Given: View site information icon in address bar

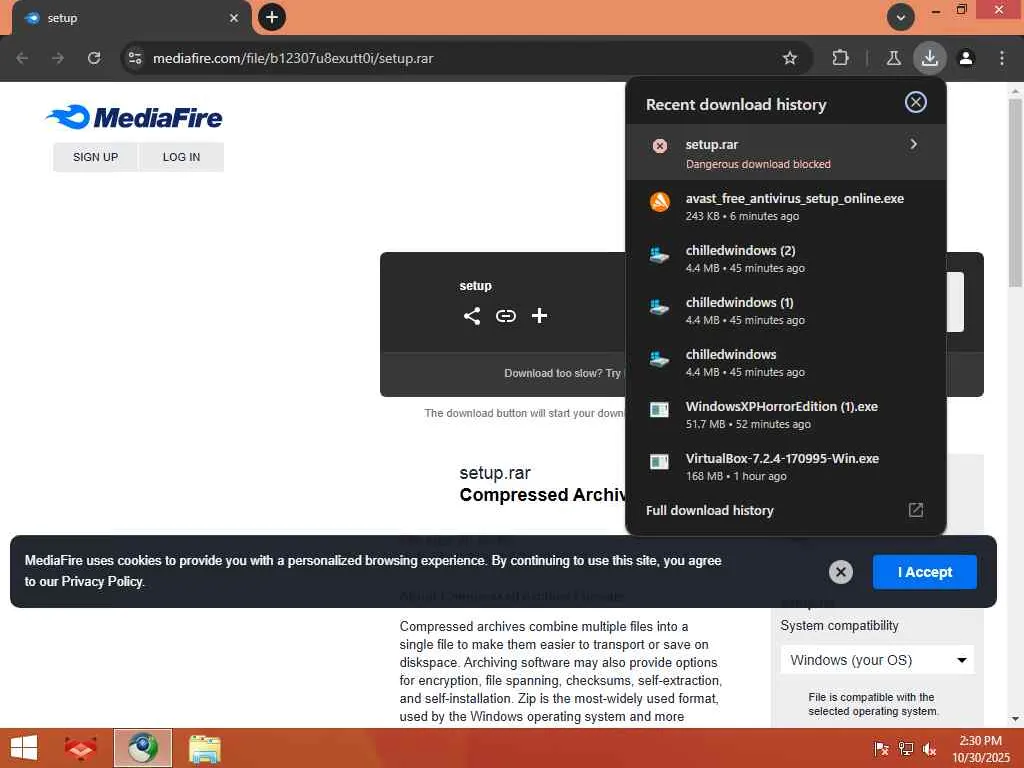Looking at the screenshot, I should 135,58.
